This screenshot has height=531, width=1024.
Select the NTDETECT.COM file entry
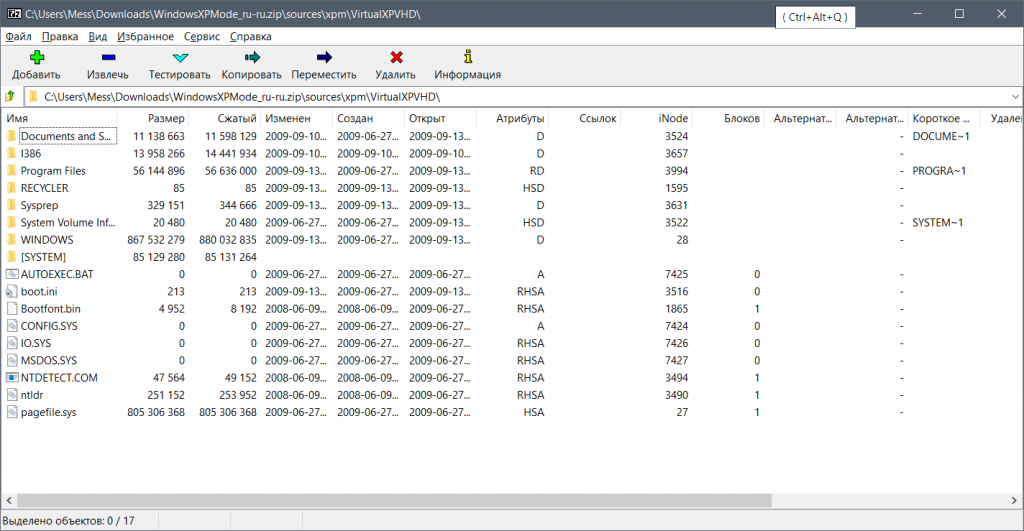pos(59,378)
